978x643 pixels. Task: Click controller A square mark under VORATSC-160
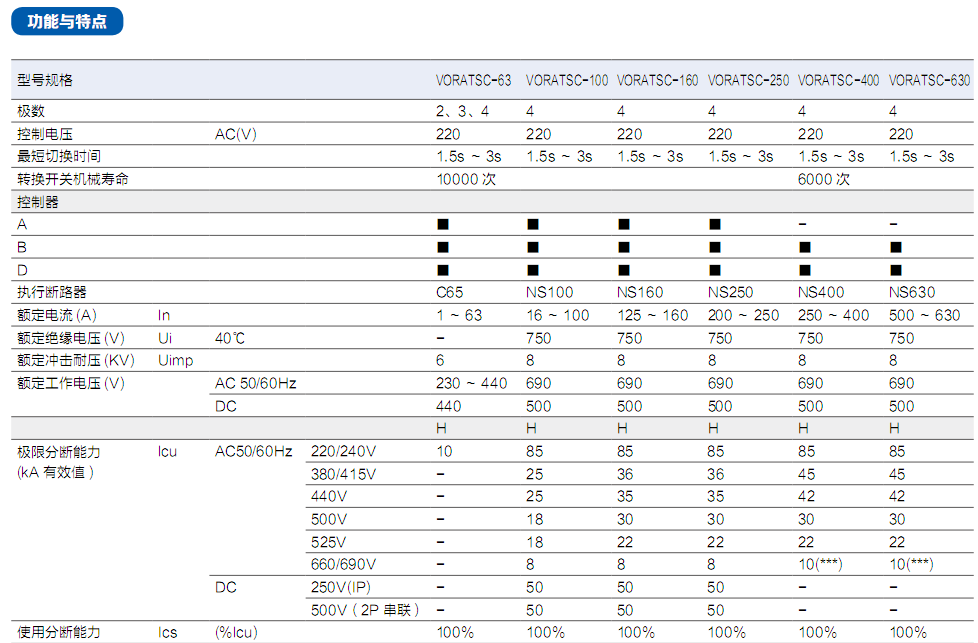click(x=624, y=224)
